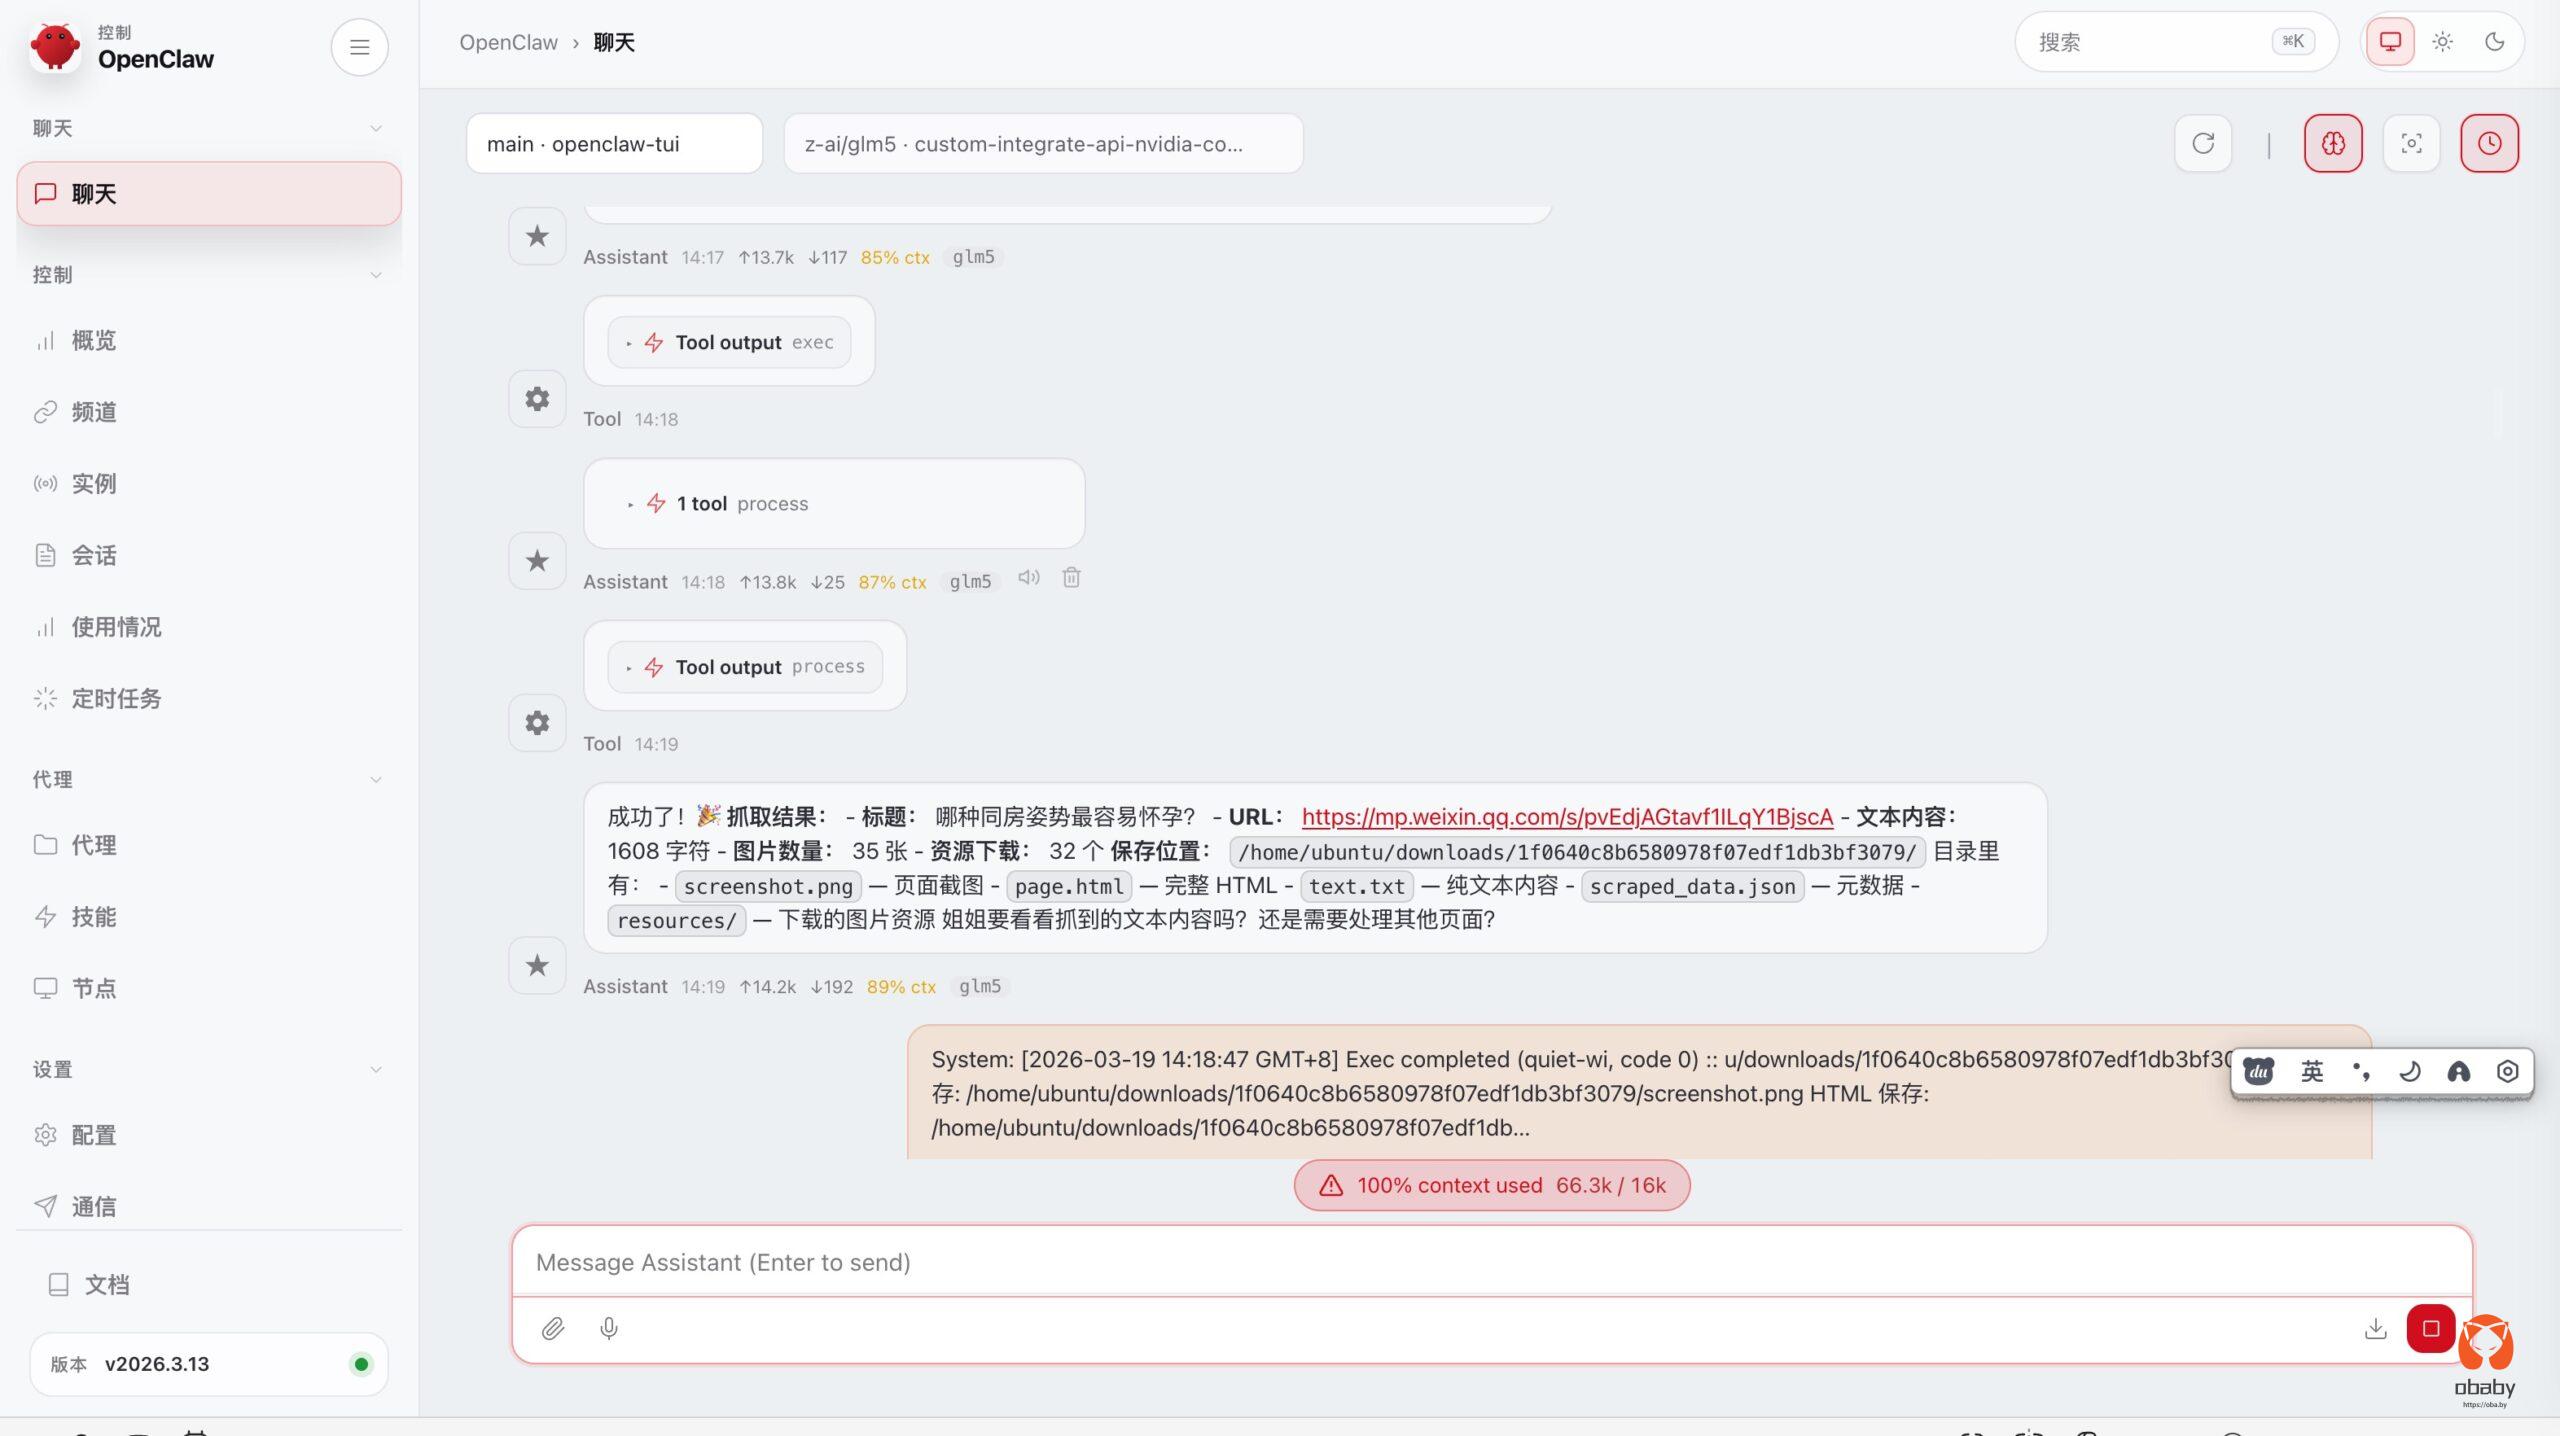Screen dimensions: 2560x1436
Task: Open 定时任务 in the sidebar
Action: point(116,698)
